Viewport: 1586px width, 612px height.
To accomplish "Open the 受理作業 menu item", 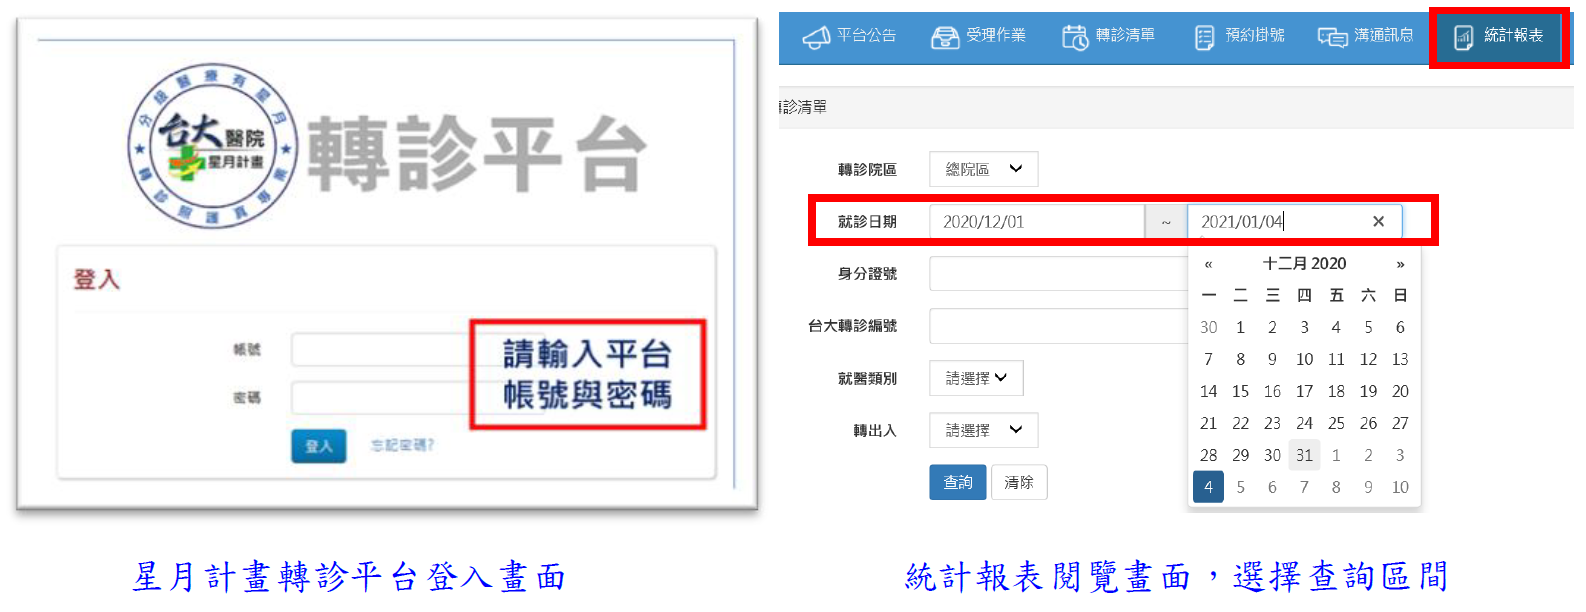I will click(978, 37).
